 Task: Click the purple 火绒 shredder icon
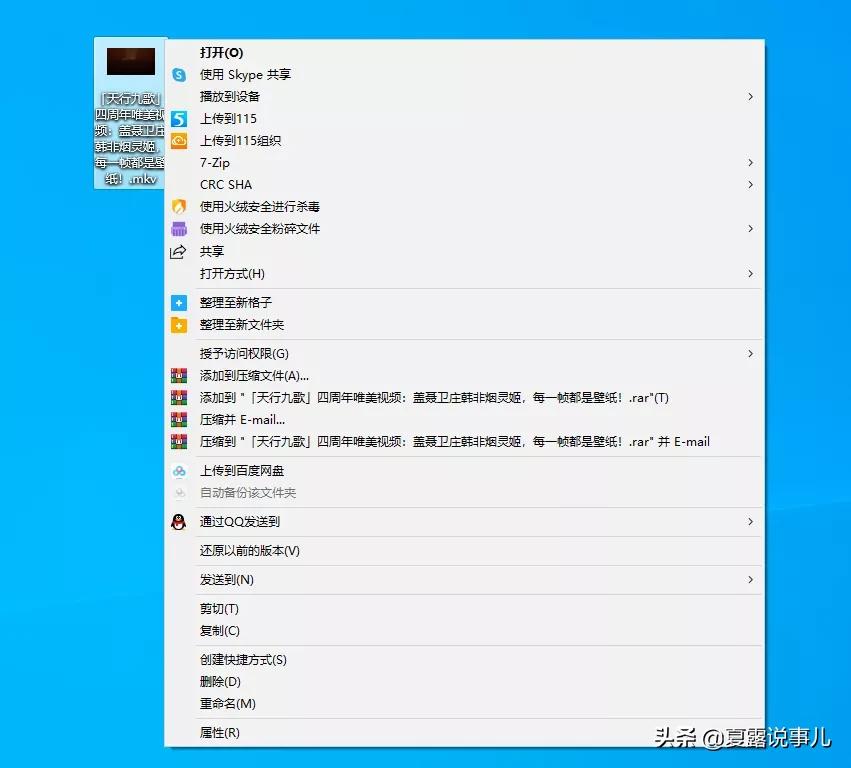click(178, 228)
